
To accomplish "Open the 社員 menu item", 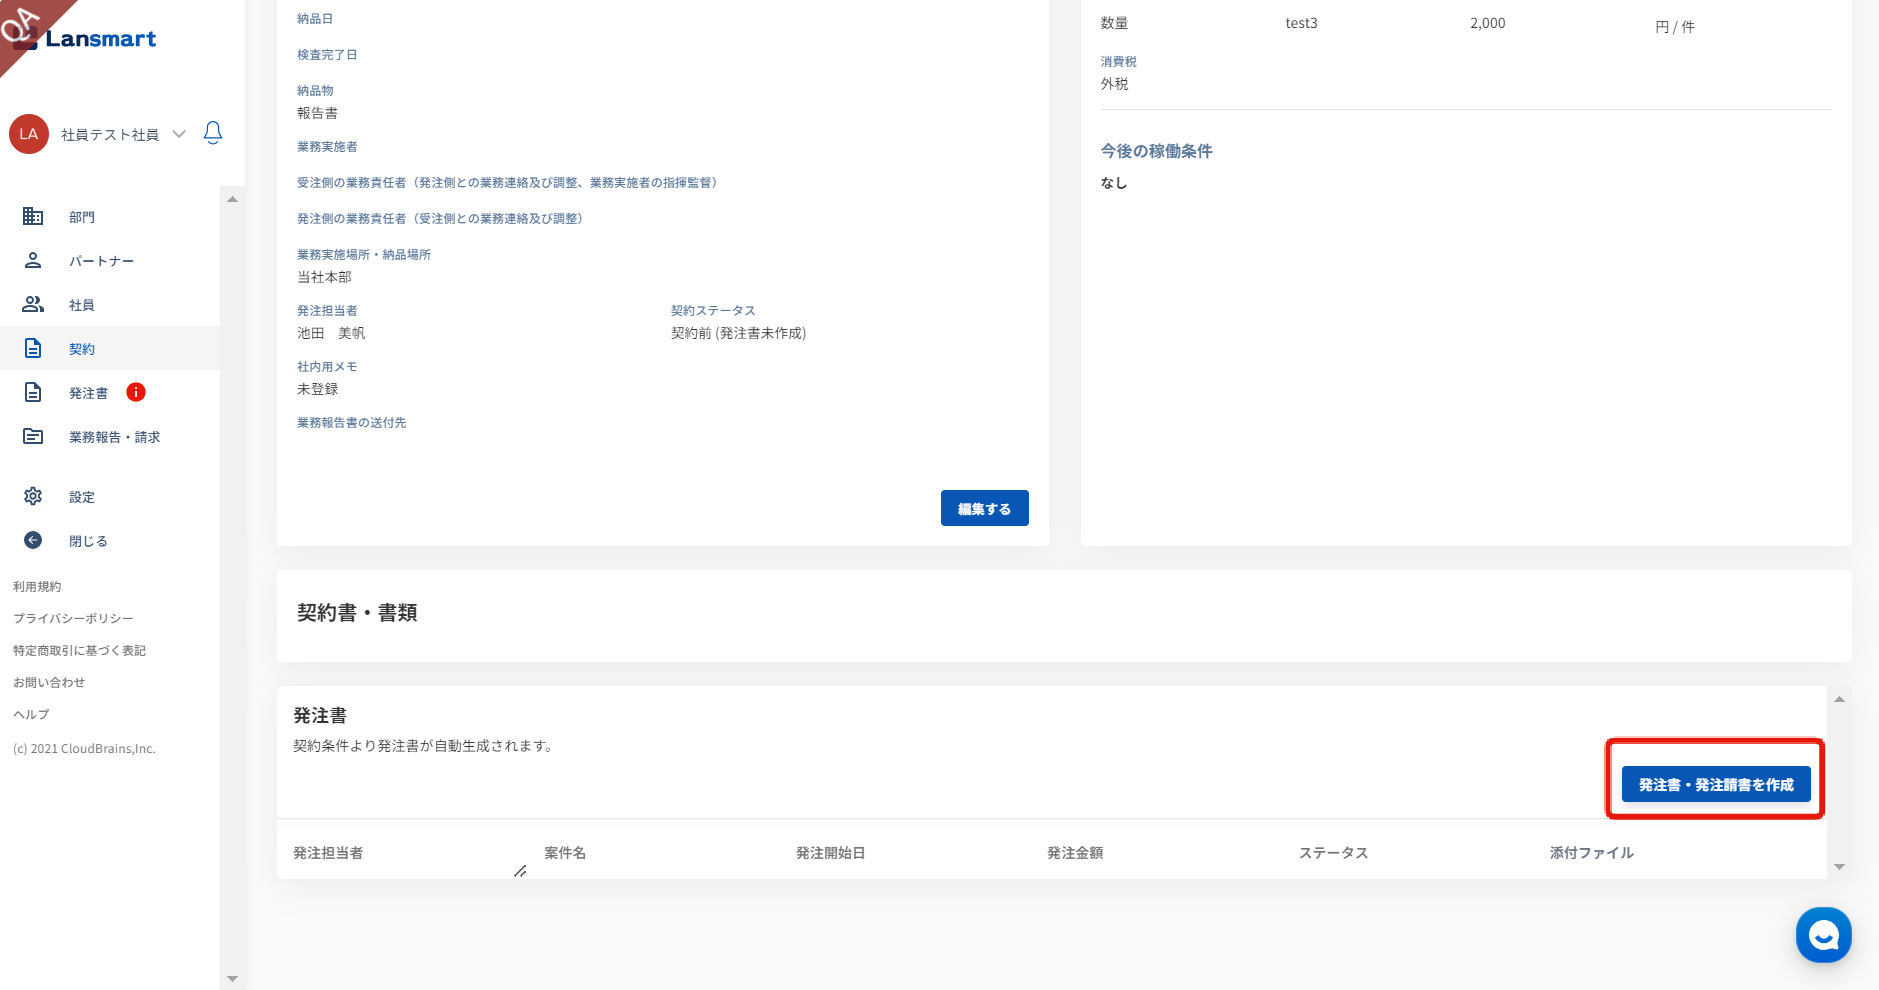I will pyautogui.click(x=110, y=305).
